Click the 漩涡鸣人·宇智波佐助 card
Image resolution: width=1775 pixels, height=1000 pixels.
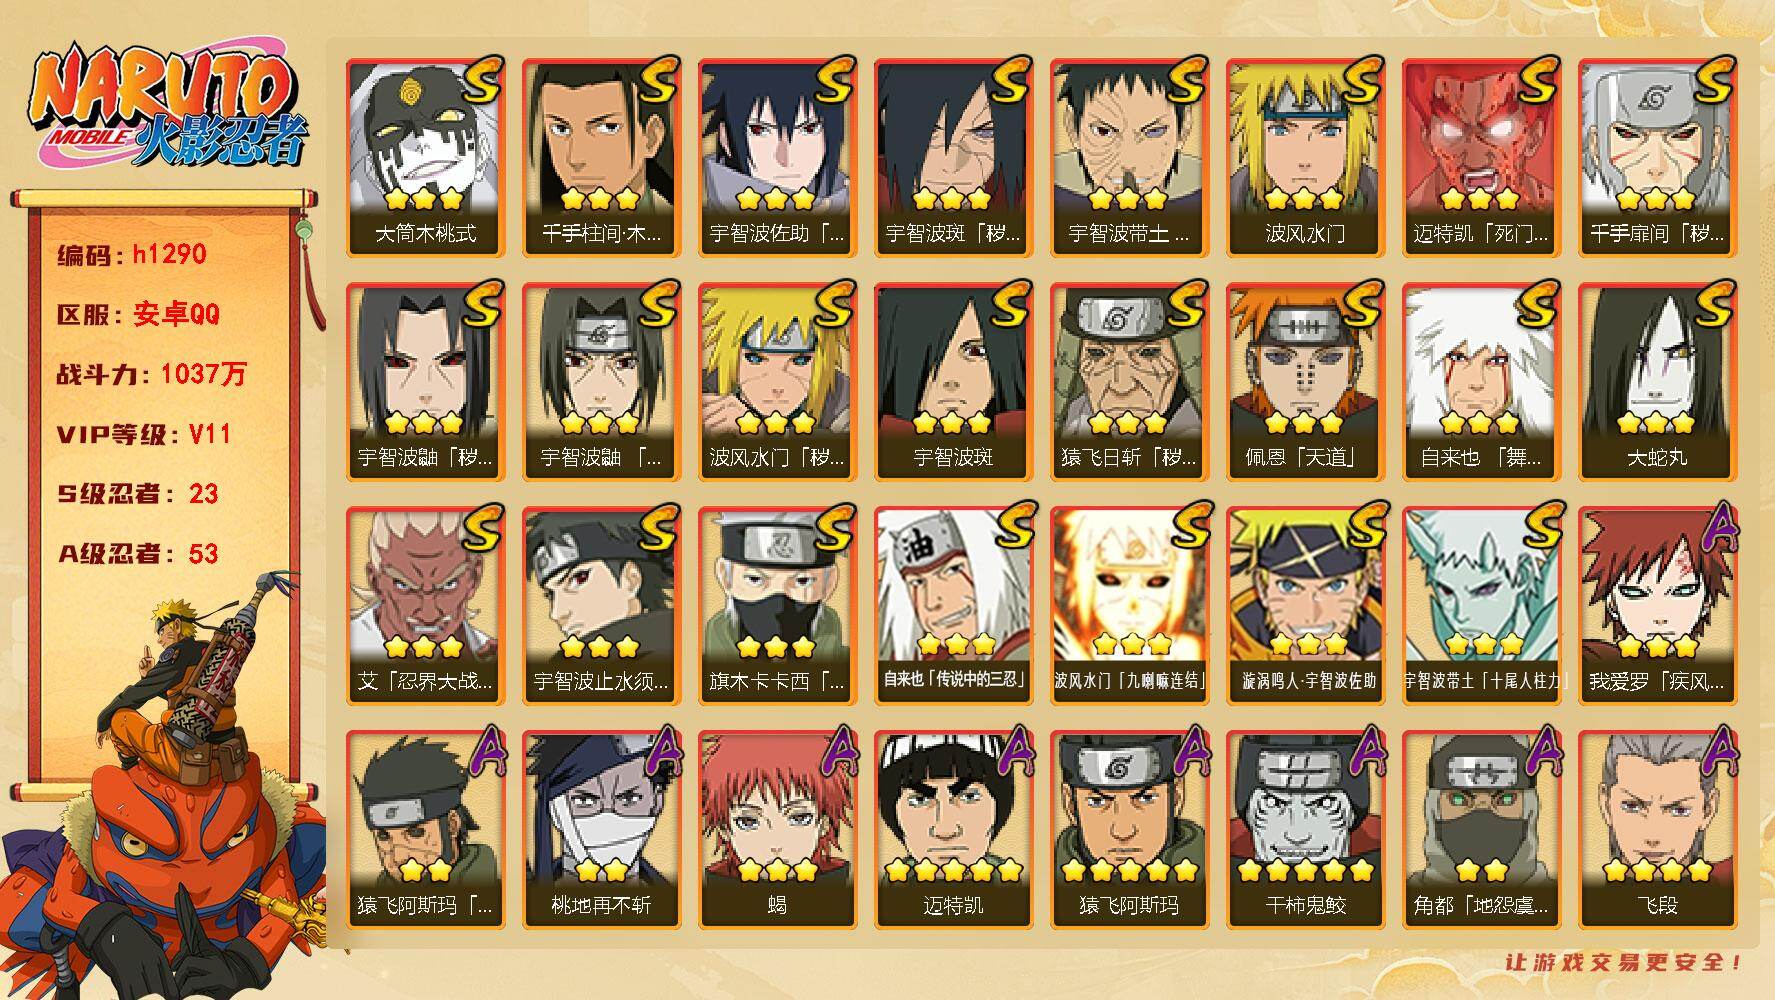pos(1305,605)
